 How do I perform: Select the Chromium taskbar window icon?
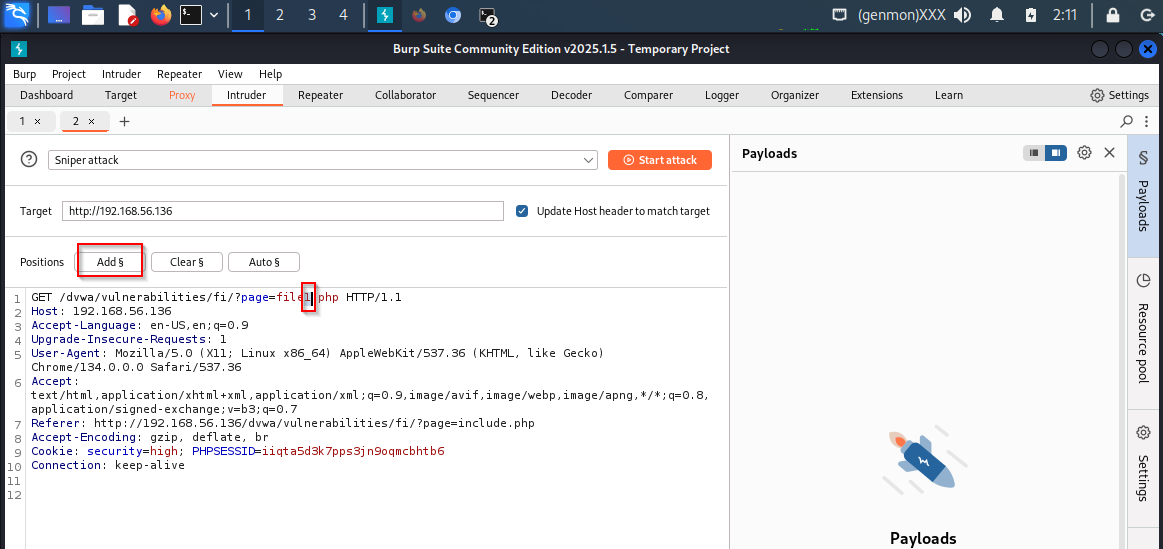coord(453,15)
